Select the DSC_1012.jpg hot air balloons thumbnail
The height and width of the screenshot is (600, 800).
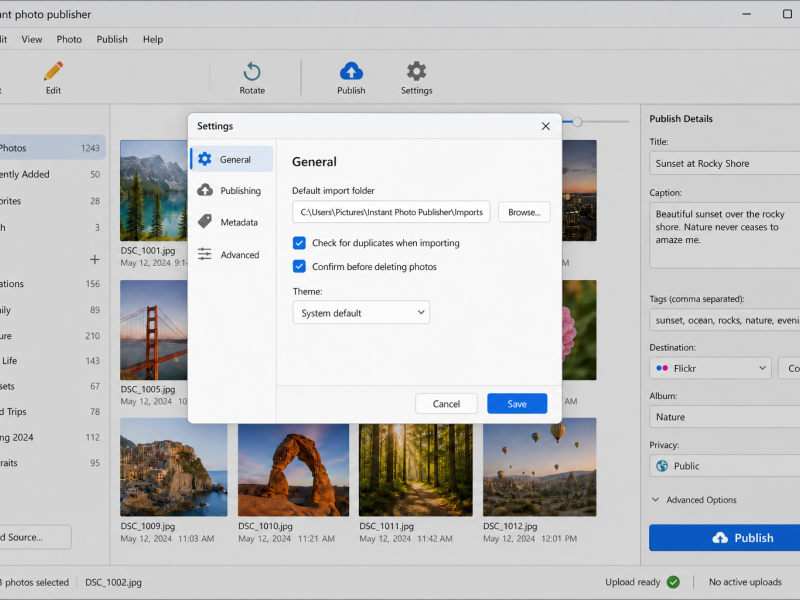coord(539,467)
